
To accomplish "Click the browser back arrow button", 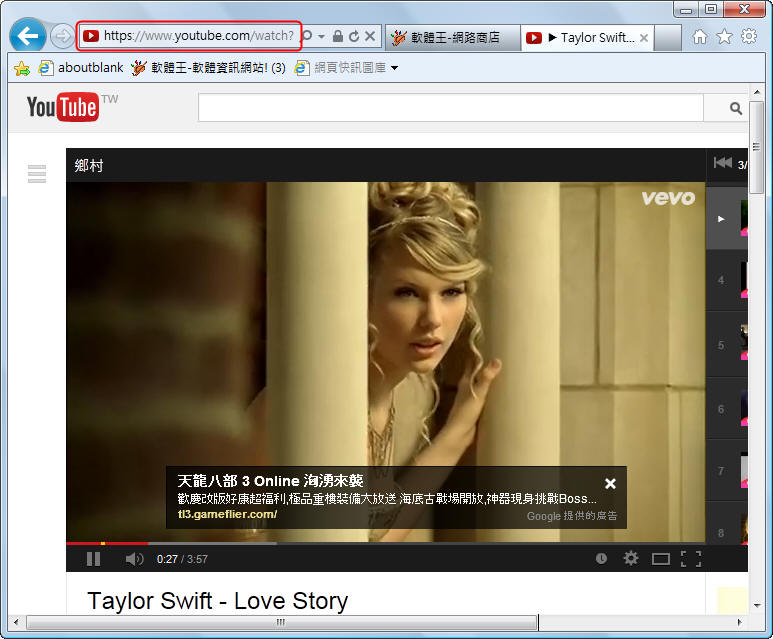I will coord(27,37).
